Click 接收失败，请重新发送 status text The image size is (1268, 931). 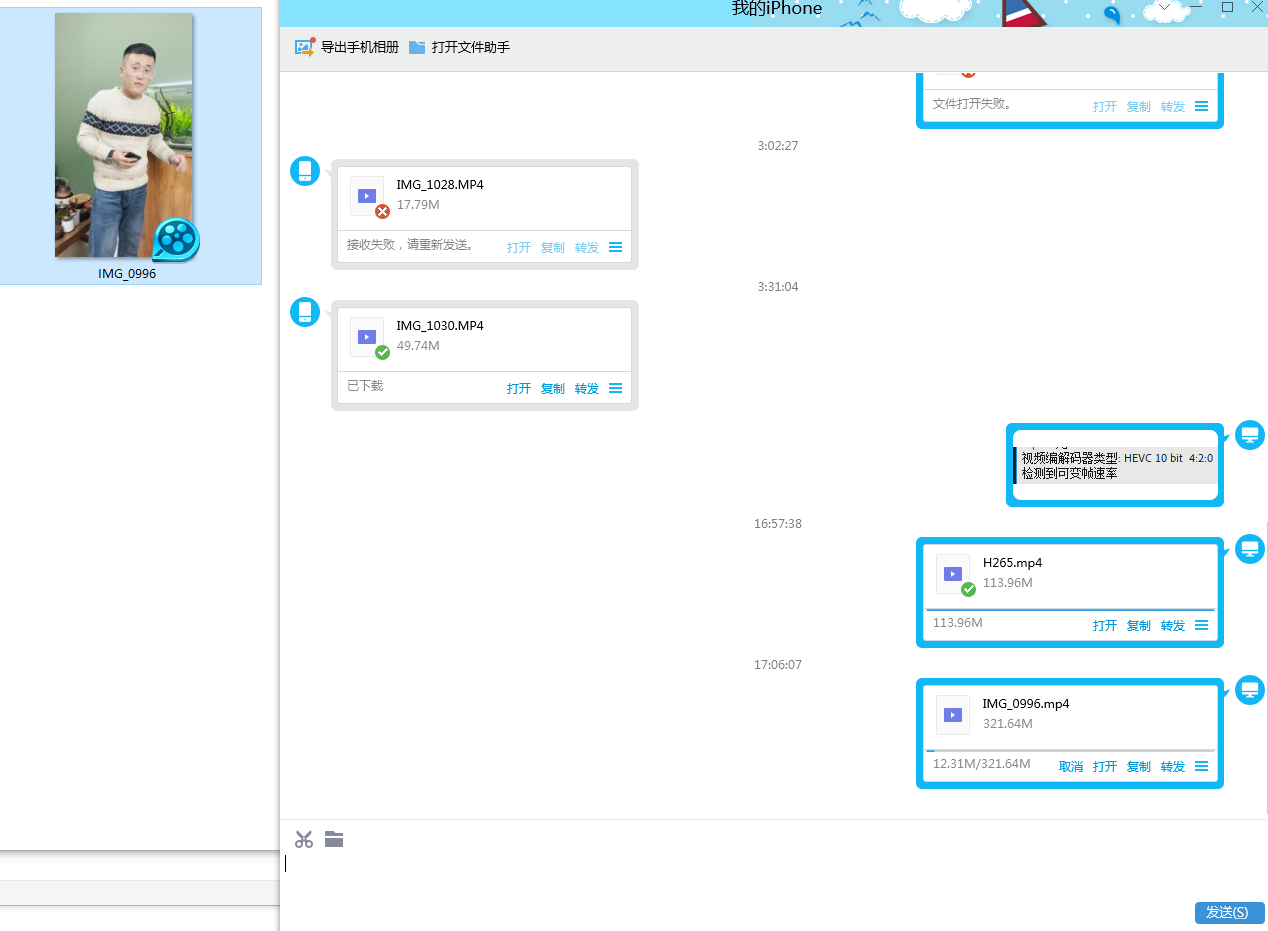tap(411, 245)
